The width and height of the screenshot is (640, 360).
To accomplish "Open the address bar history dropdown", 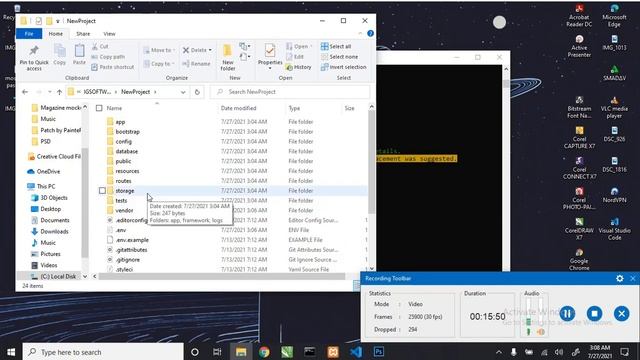I will [183, 92].
